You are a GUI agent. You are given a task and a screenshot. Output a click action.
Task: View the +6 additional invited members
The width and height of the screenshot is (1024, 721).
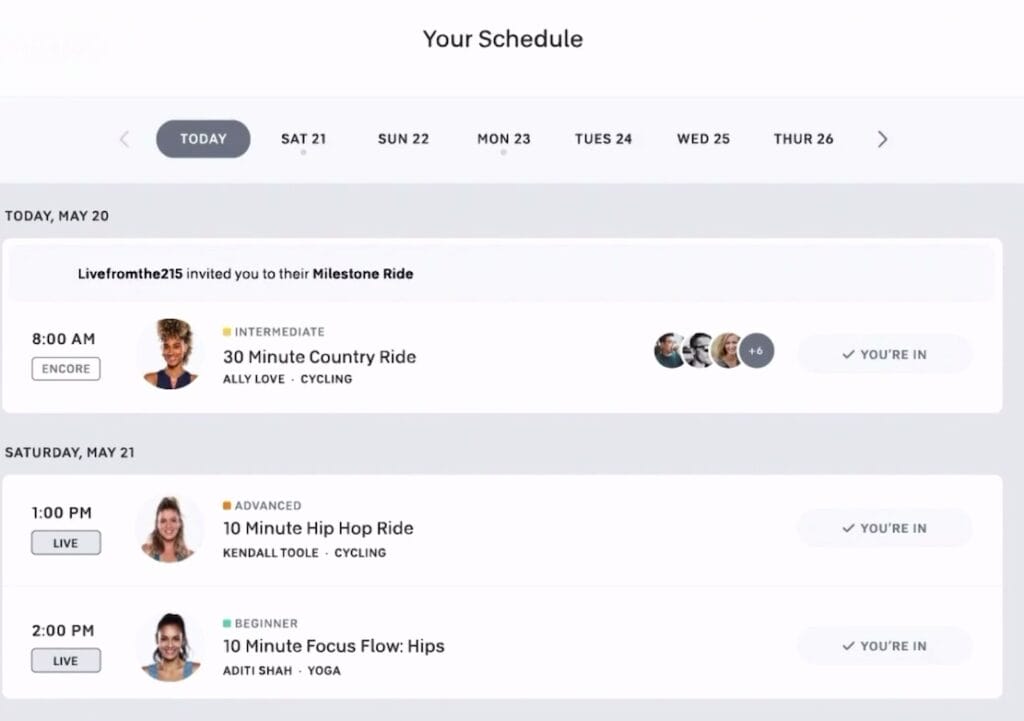756,351
